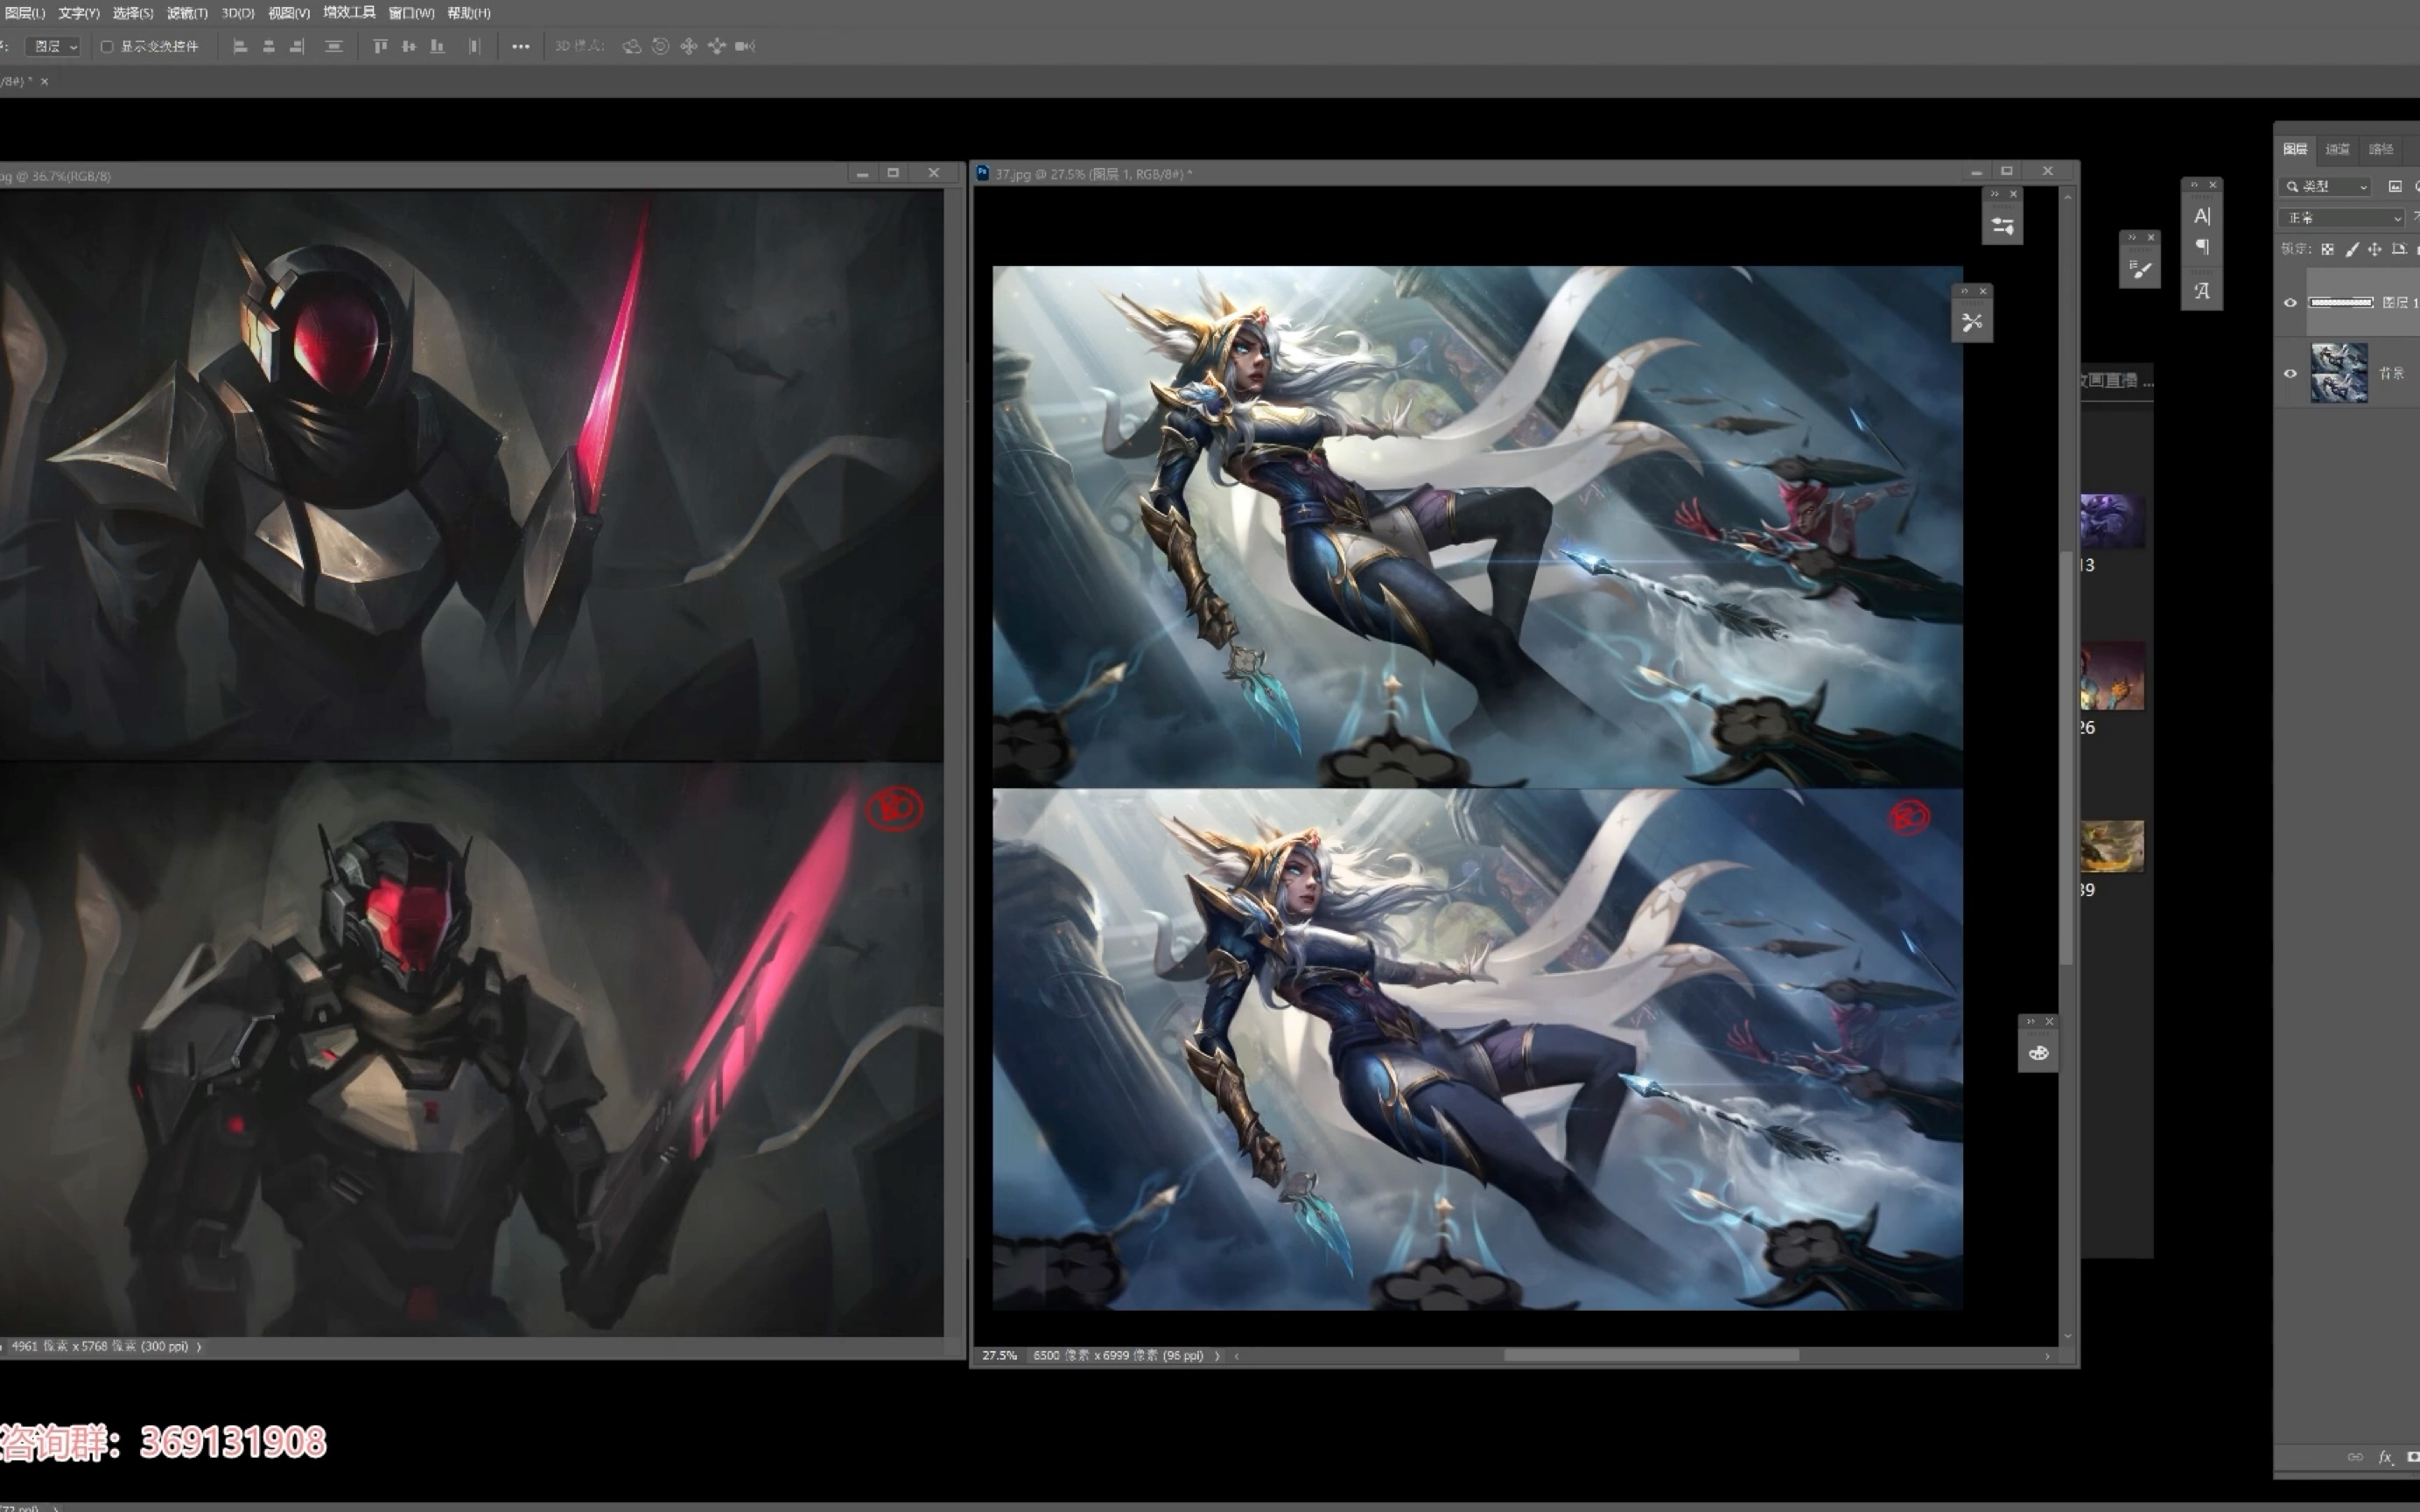Image resolution: width=2420 pixels, height=1512 pixels.
Task: Click the link layers chain icon
Action: (x=2355, y=1457)
